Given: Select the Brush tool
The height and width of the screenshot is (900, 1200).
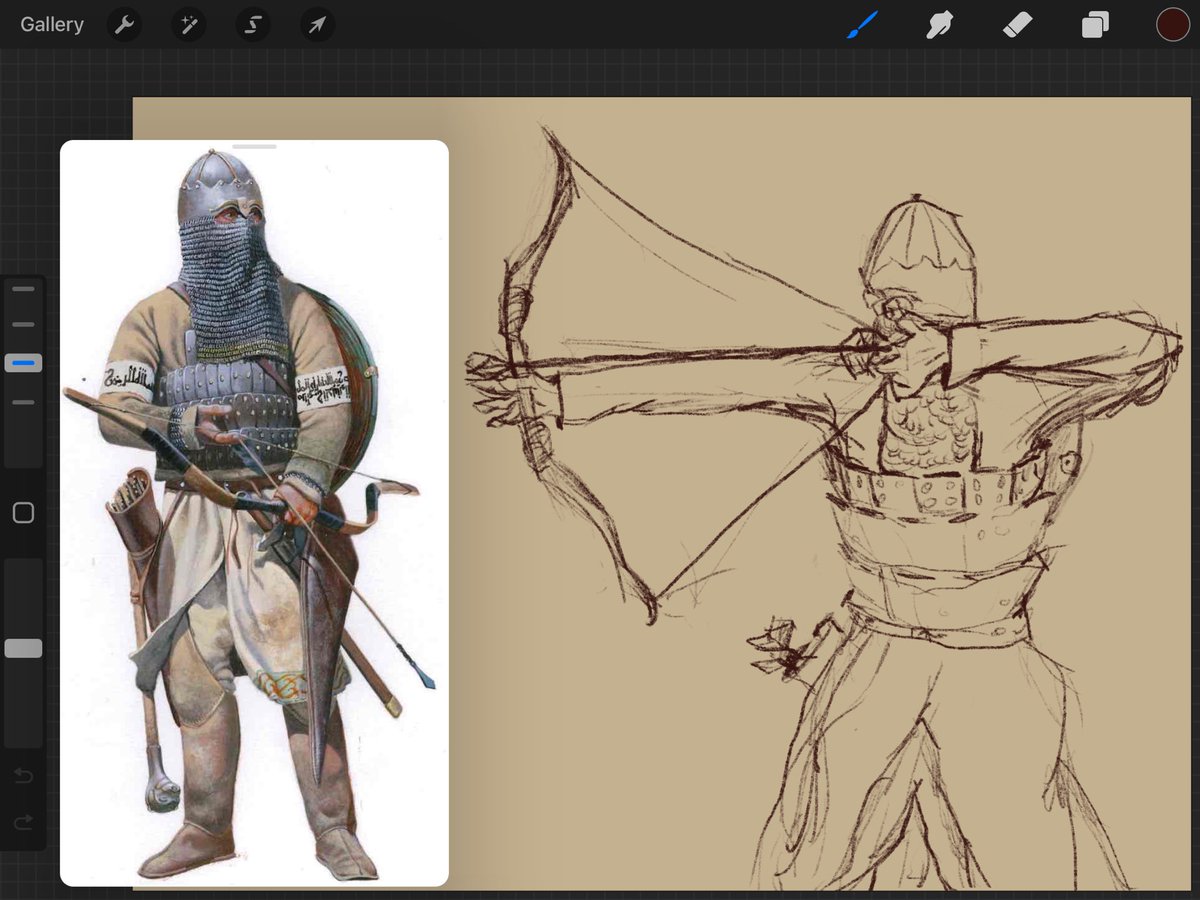Looking at the screenshot, I should [861, 25].
